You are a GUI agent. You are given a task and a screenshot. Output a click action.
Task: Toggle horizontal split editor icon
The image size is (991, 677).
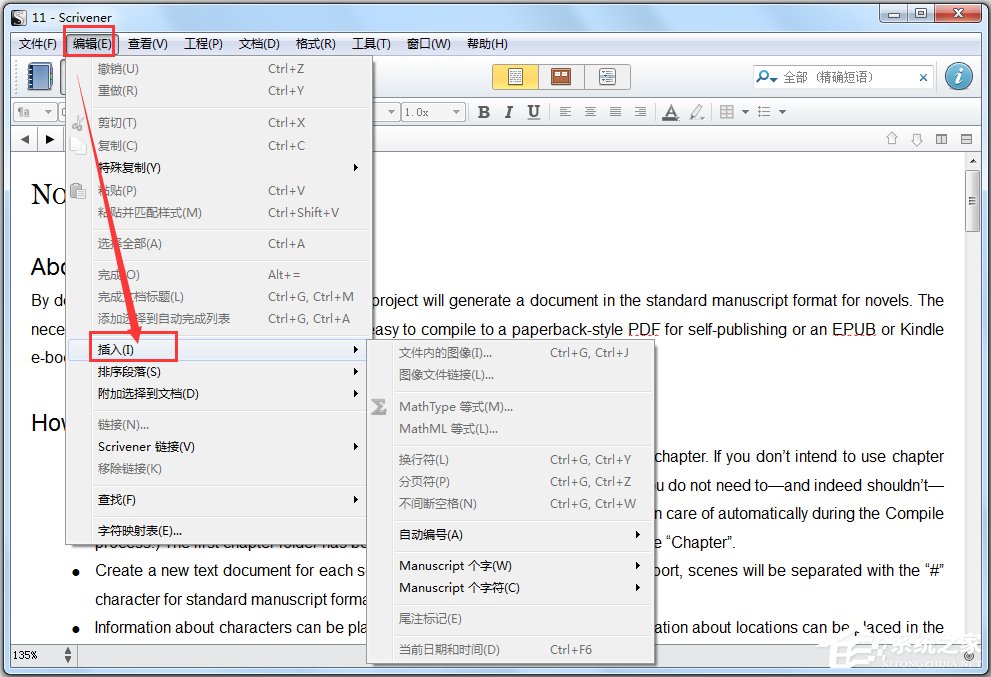(x=966, y=138)
